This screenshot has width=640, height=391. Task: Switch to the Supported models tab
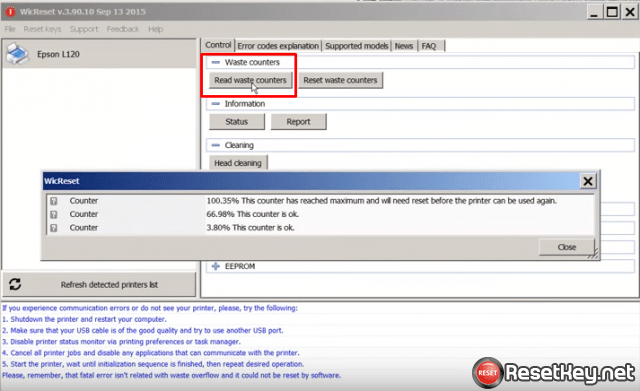(x=357, y=46)
